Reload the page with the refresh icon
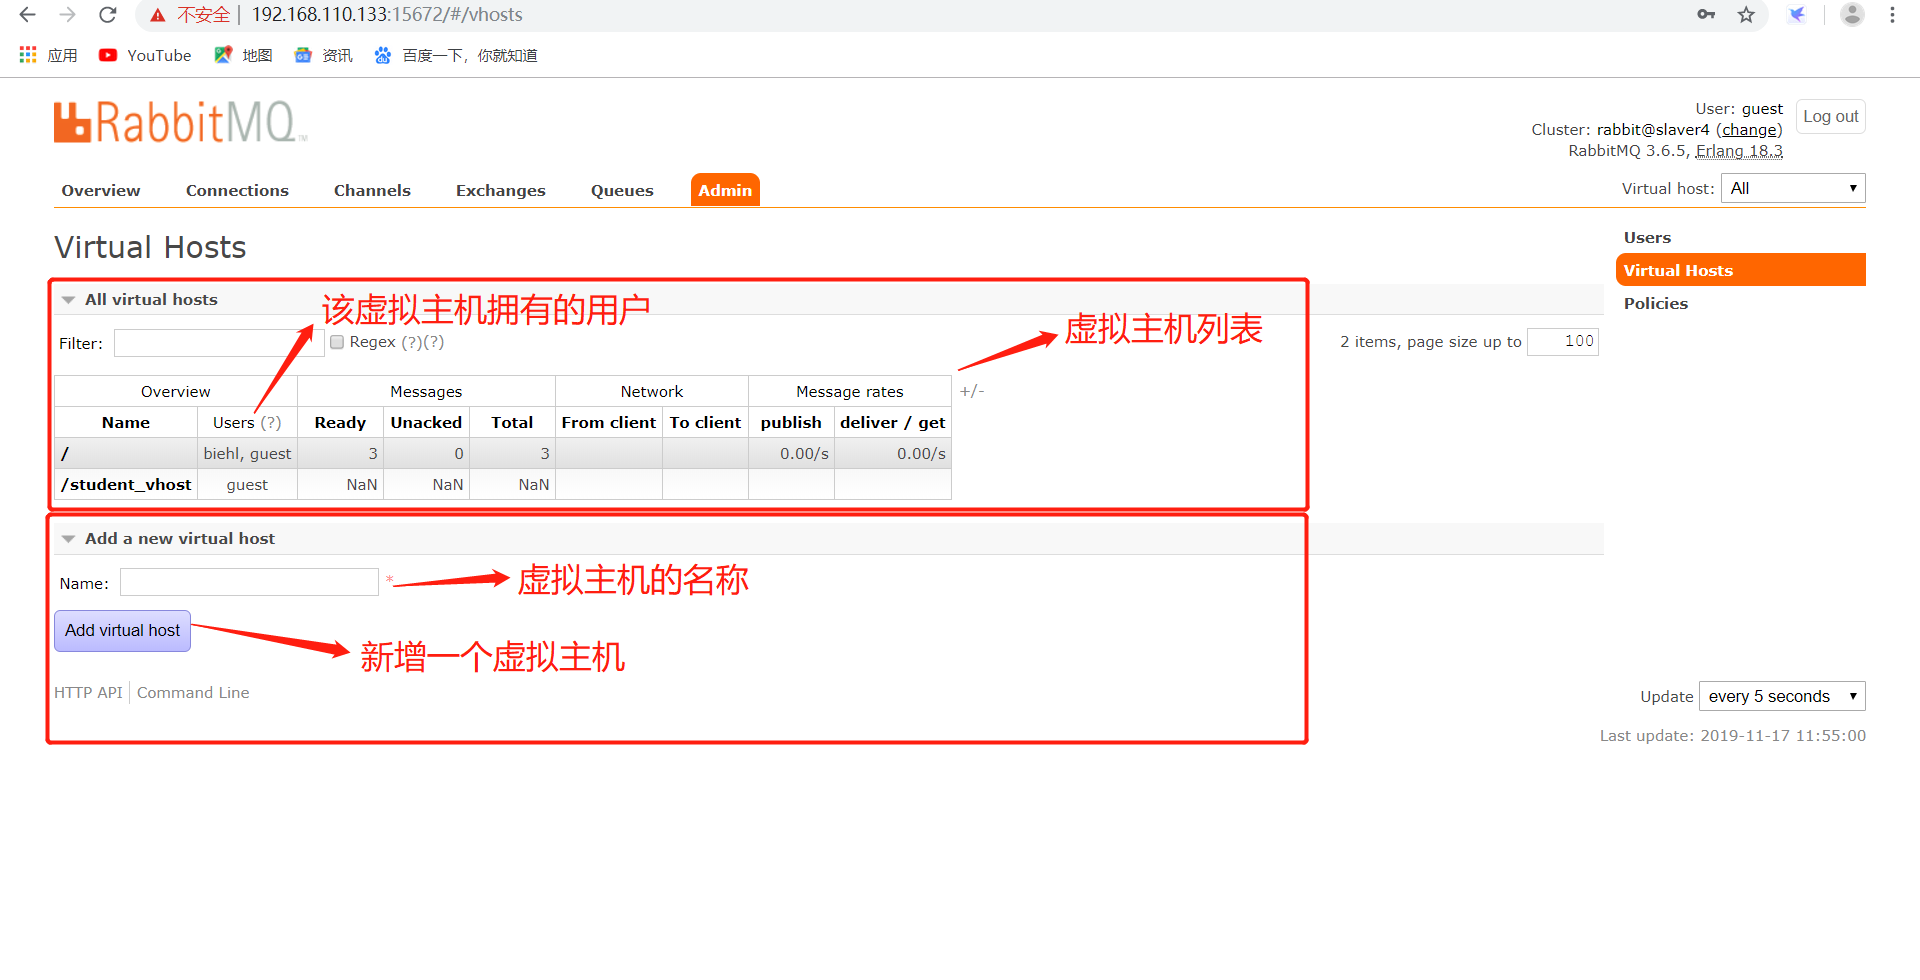 point(108,15)
